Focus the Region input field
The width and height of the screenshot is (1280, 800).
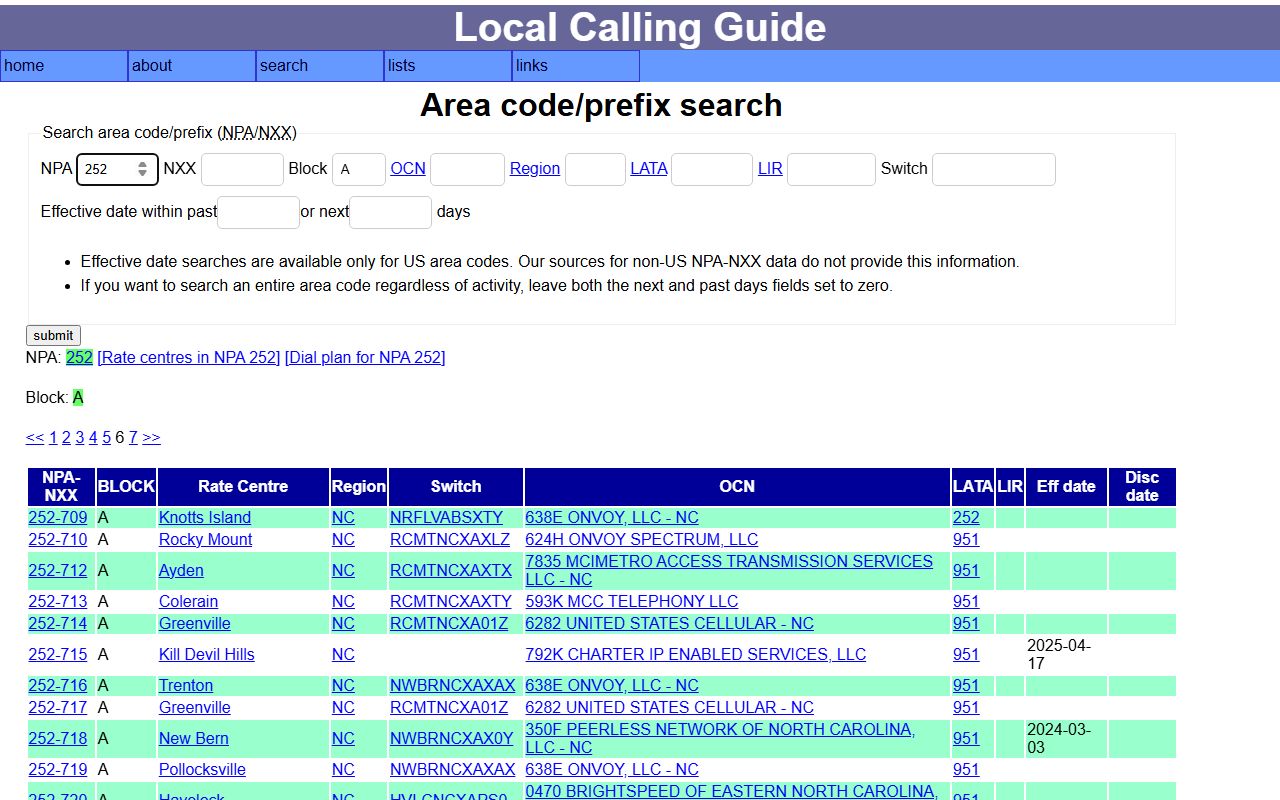595,169
